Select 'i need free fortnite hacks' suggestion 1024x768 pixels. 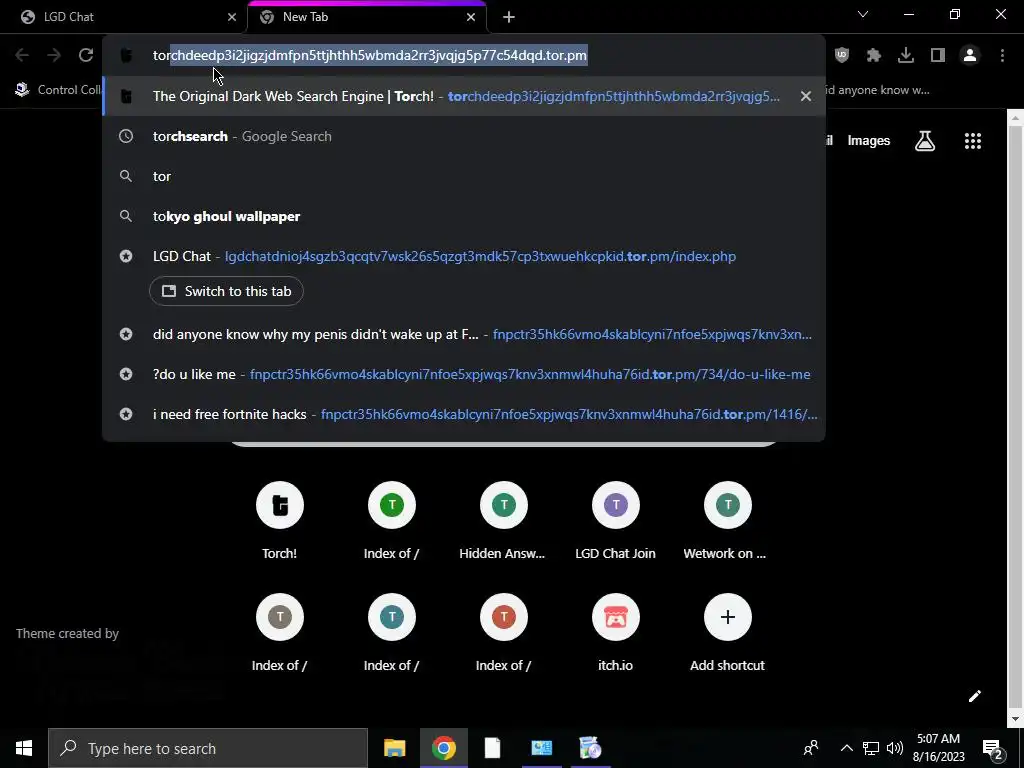[x=464, y=414]
